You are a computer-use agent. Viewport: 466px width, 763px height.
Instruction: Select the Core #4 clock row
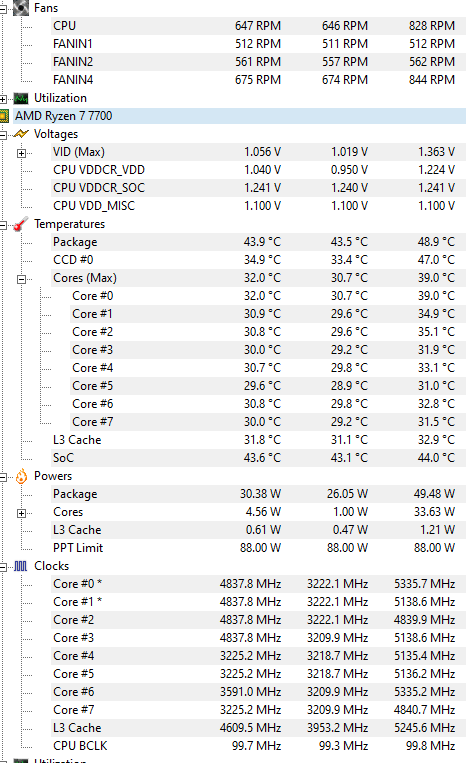pos(258,656)
